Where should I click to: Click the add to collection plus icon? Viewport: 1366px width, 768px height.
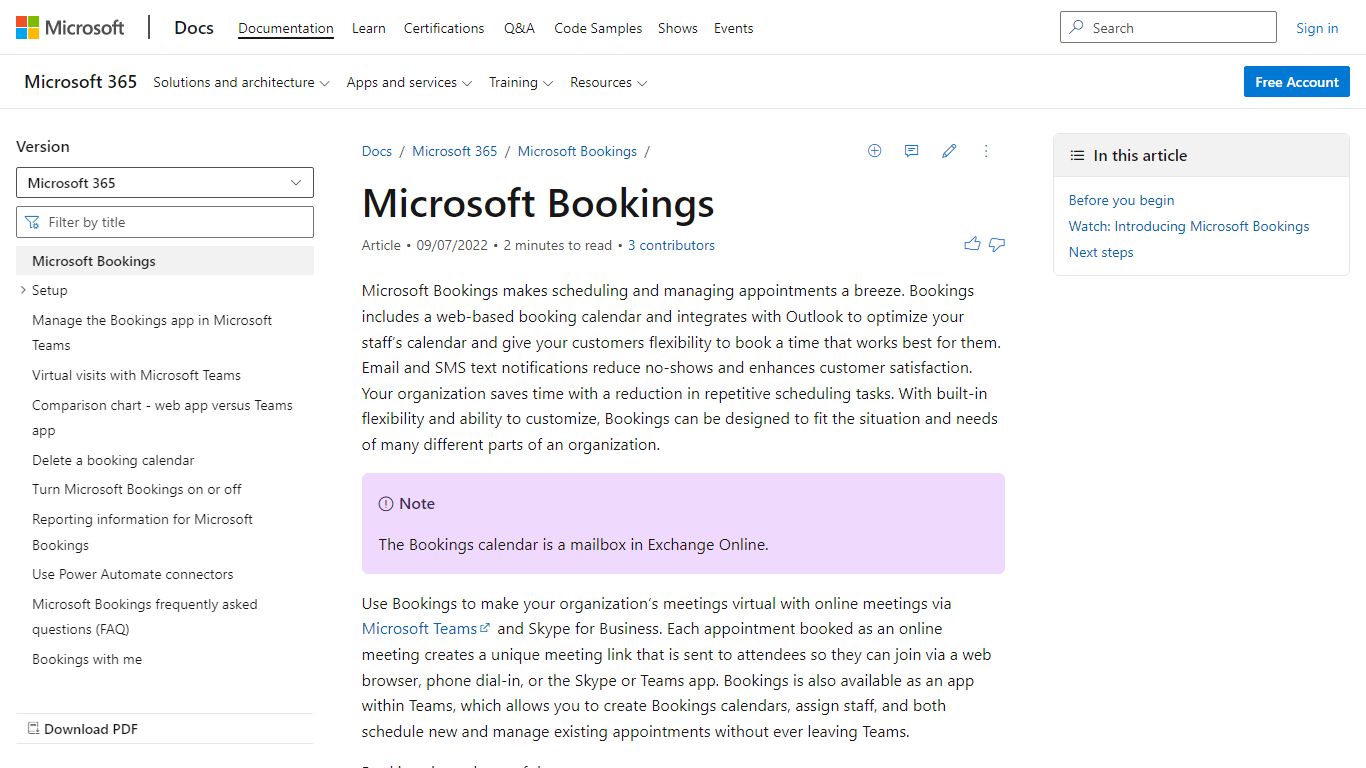[874, 151]
